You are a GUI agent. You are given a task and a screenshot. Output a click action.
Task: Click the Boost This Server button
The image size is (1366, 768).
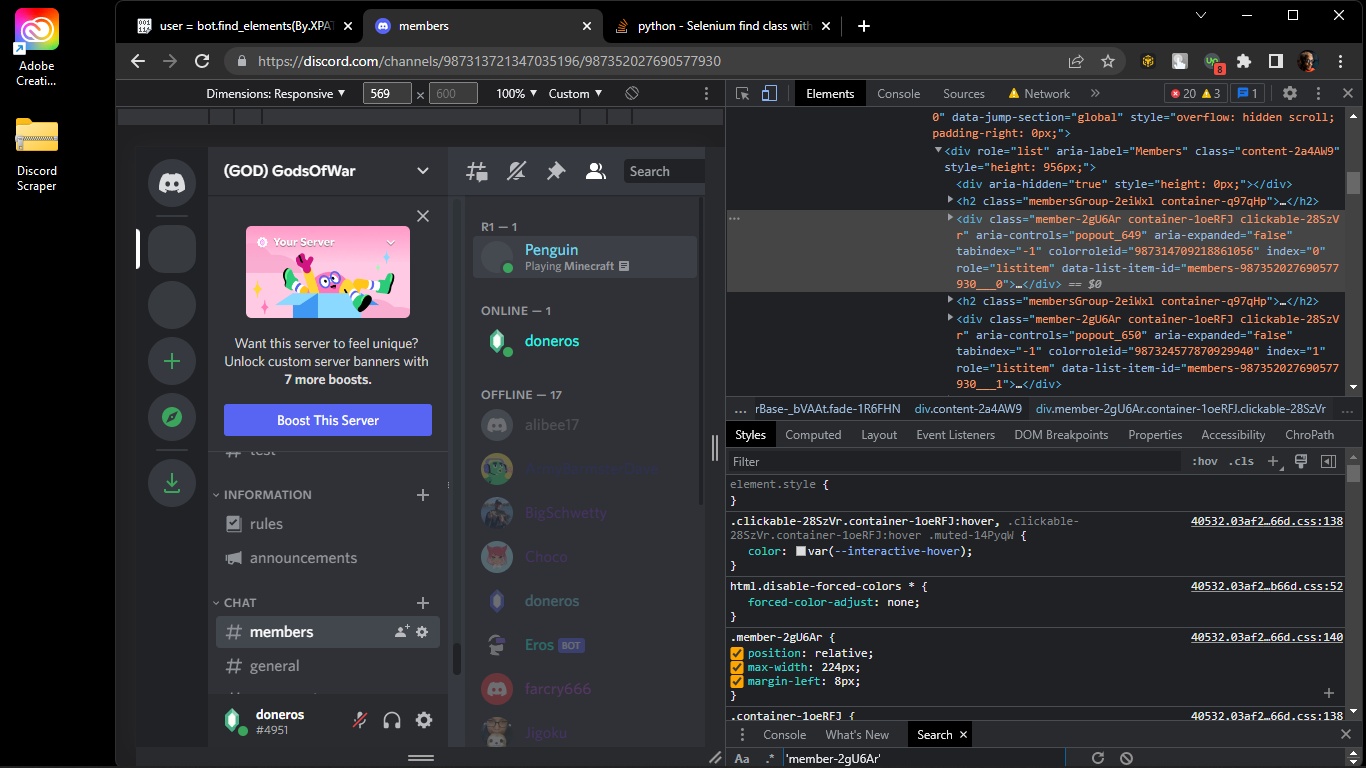pyautogui.click(x=328, y=420)
